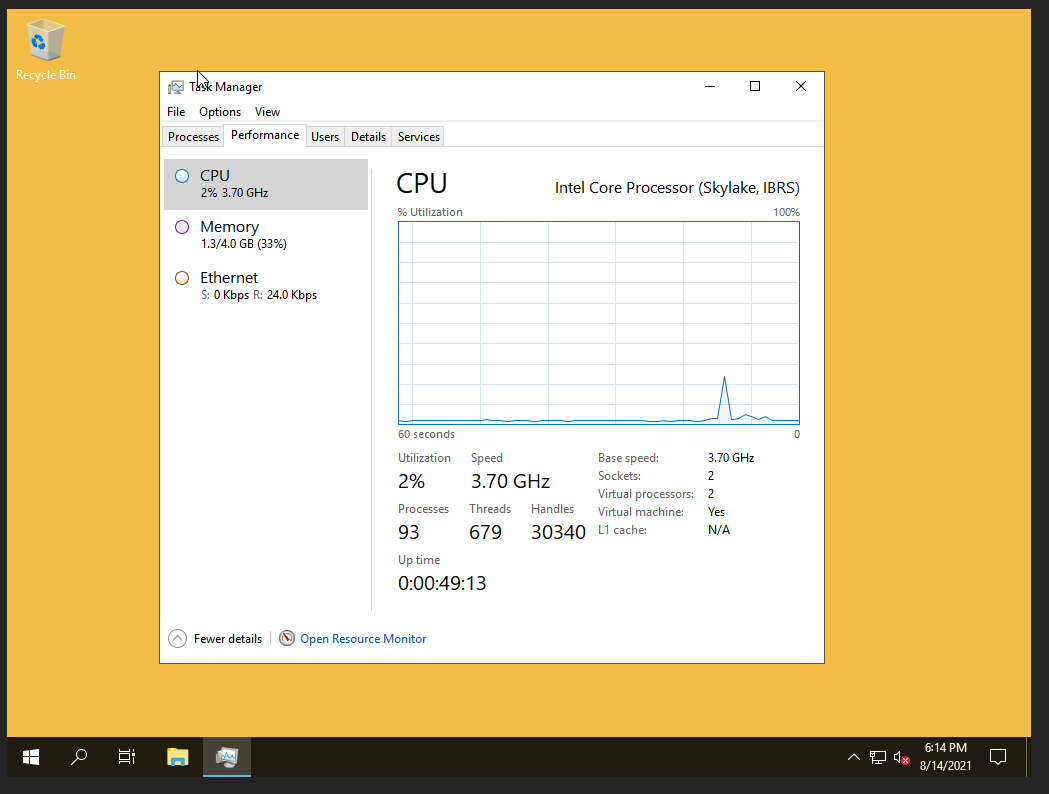1049x794 pixels.
Task: Select the Ethernet circle icon in sidebar
Action: (182, 278)
